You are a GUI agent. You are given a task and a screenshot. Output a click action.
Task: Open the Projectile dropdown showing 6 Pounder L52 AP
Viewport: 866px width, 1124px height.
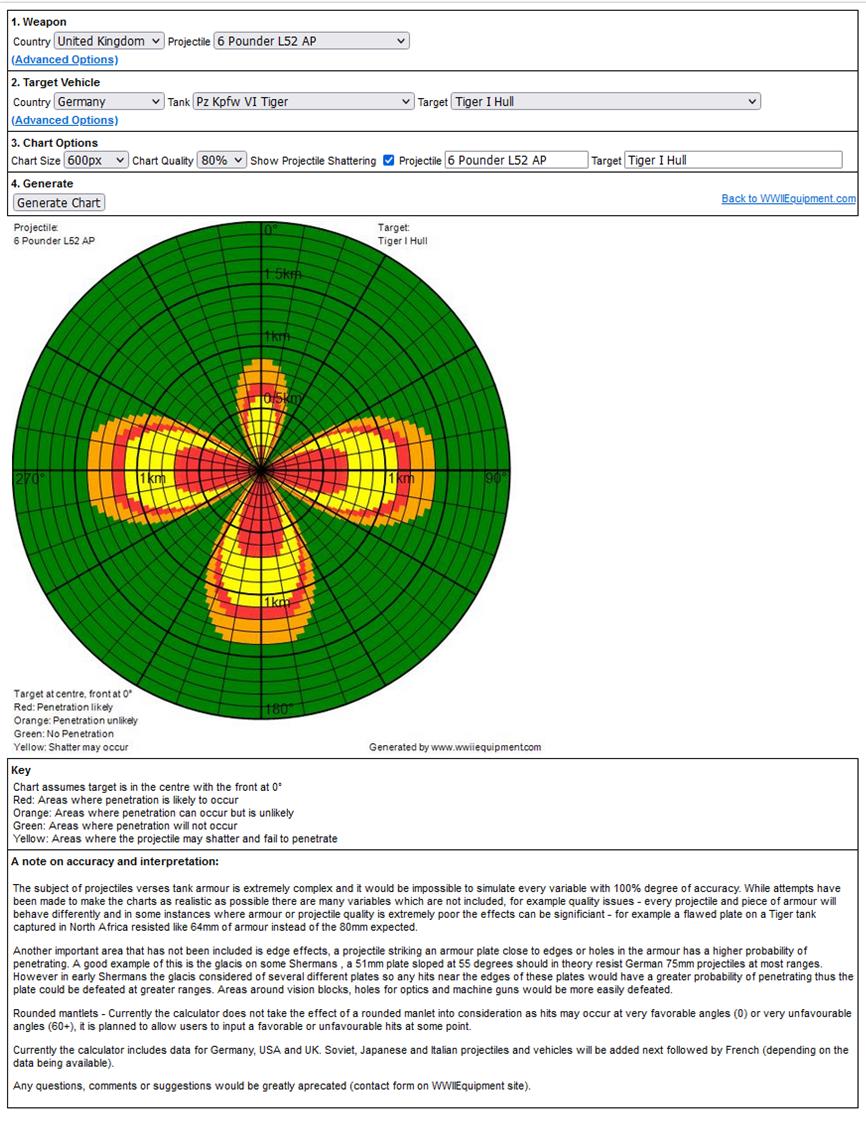click(311, 41)
